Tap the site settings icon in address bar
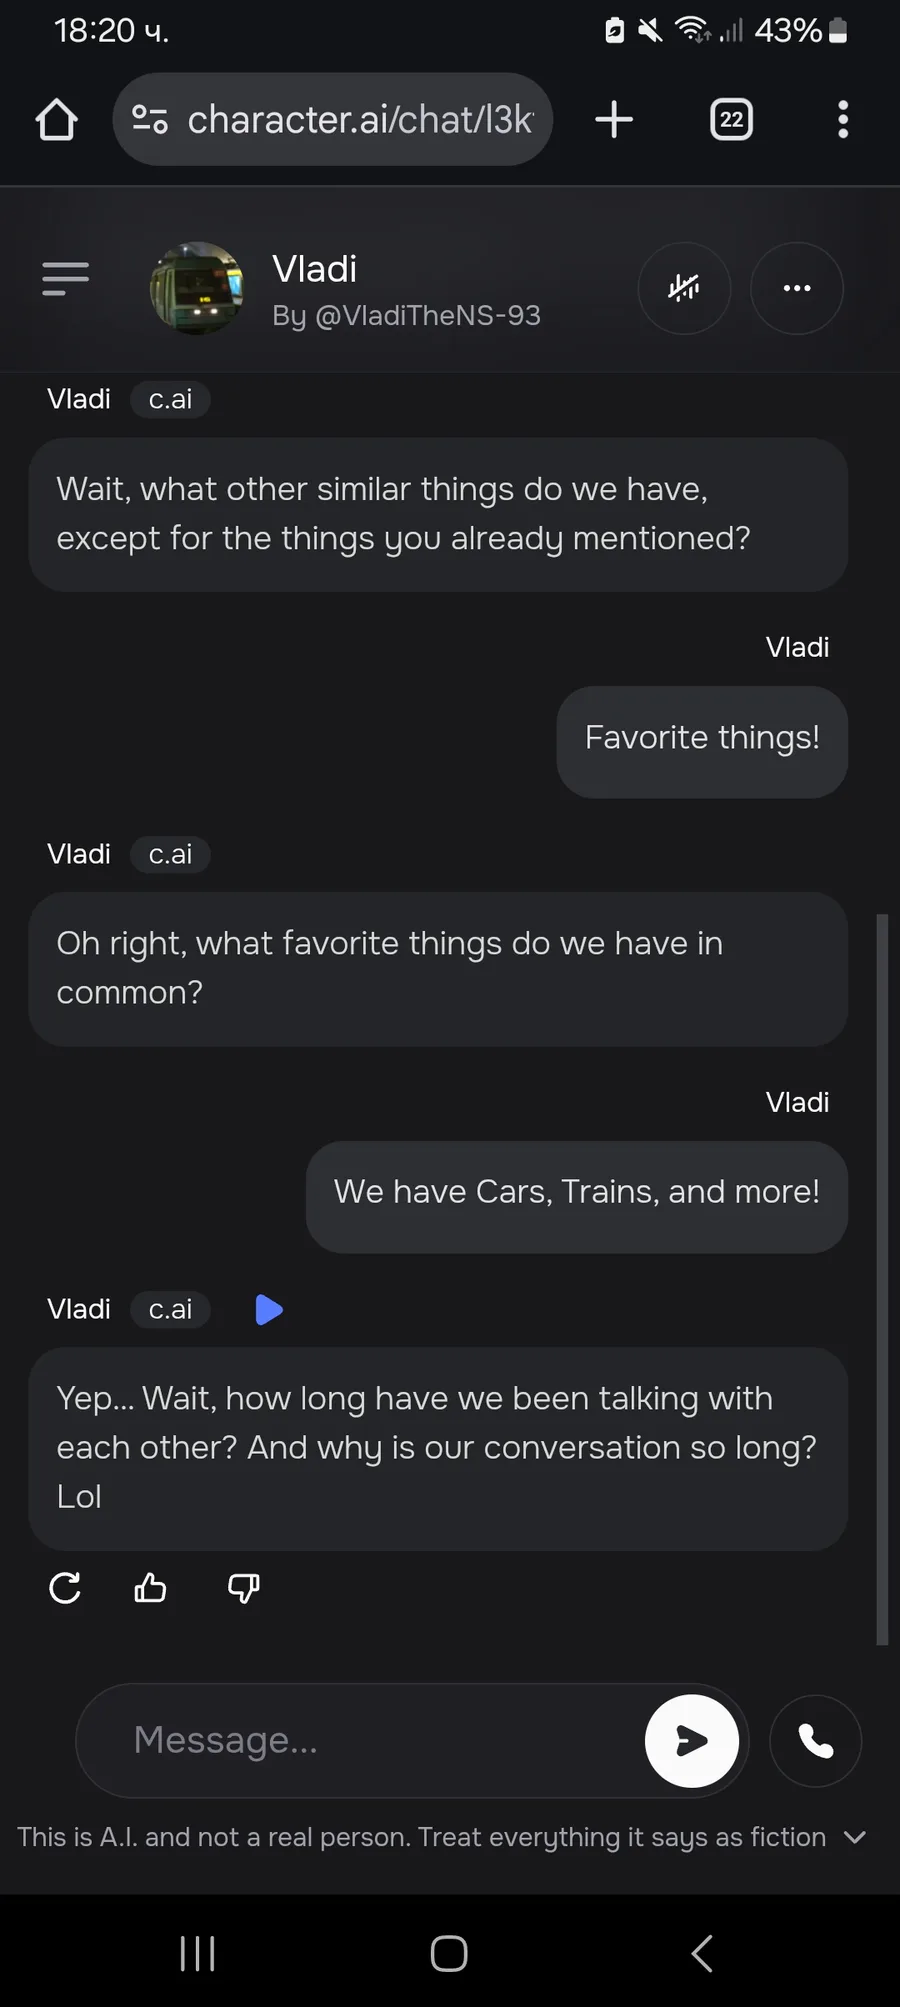Viewport: 900px width, 2007px height. pyautogui.click(x=150, y=119)
